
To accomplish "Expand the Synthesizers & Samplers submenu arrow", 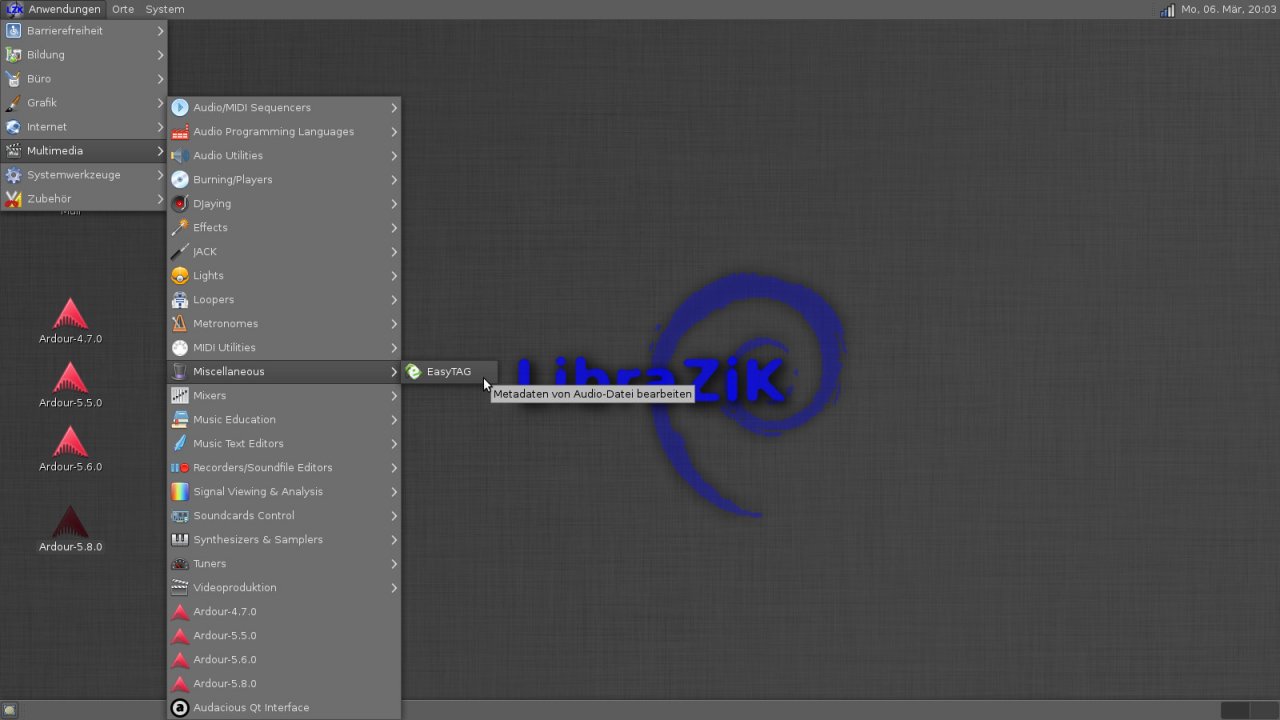I will tap(394, 540).
